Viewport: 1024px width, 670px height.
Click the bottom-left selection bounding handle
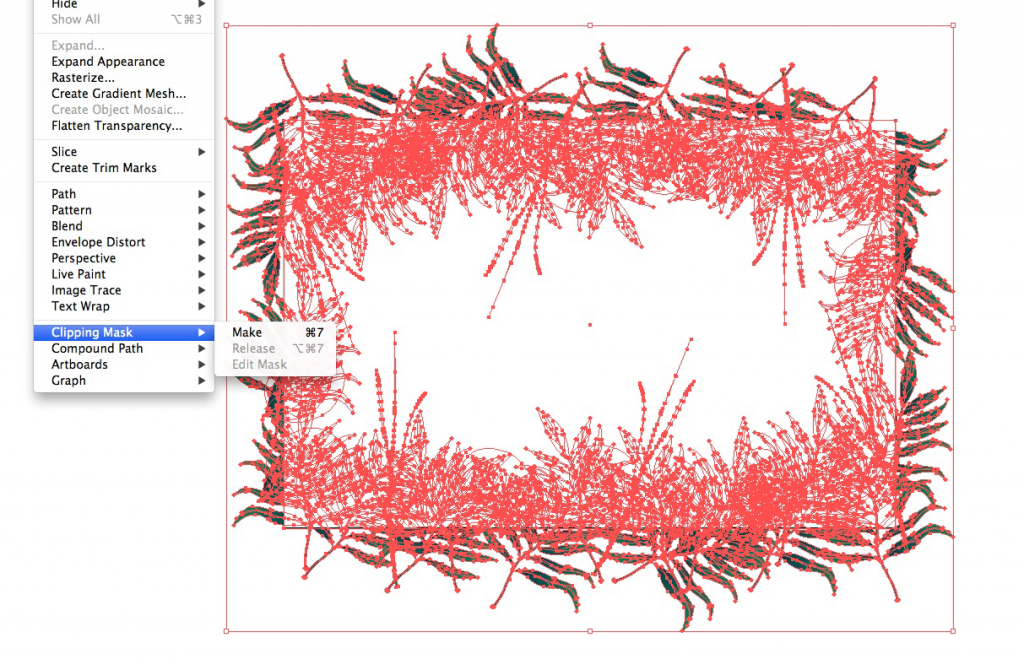227,631
